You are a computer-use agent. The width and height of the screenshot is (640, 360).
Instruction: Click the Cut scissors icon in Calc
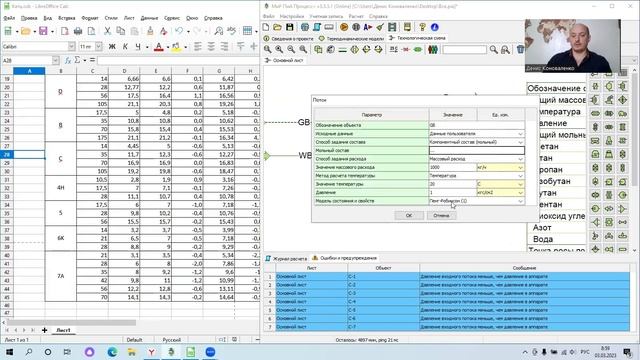[x=107, y=31]
